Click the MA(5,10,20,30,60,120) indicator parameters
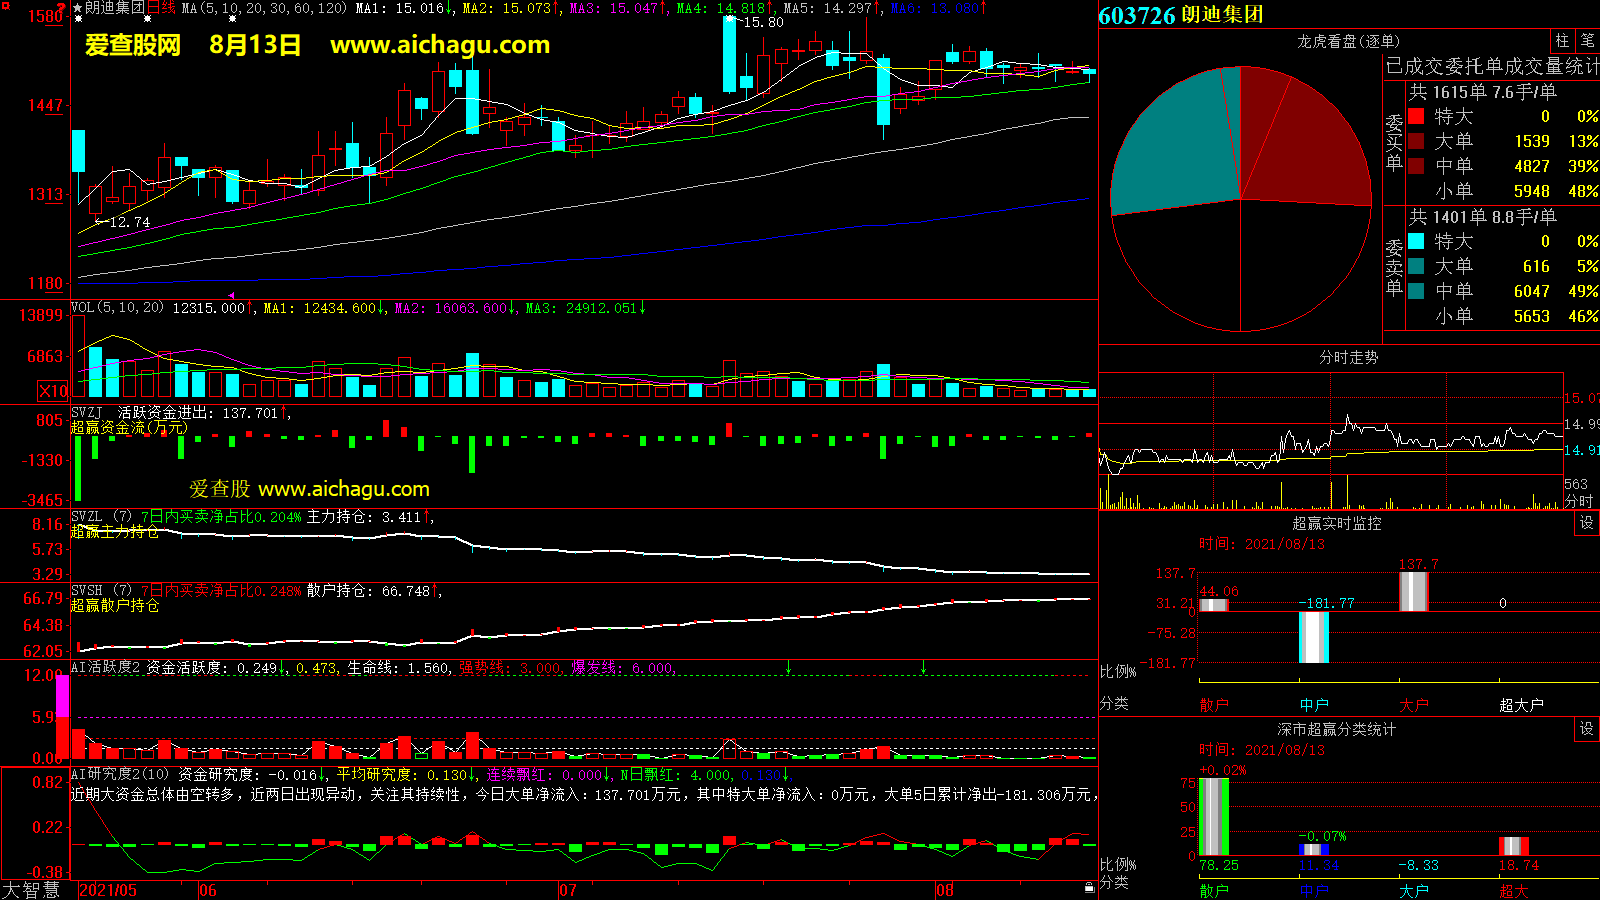The height and width of the screenshot is (900, 1600). click(x=264, y=8)
